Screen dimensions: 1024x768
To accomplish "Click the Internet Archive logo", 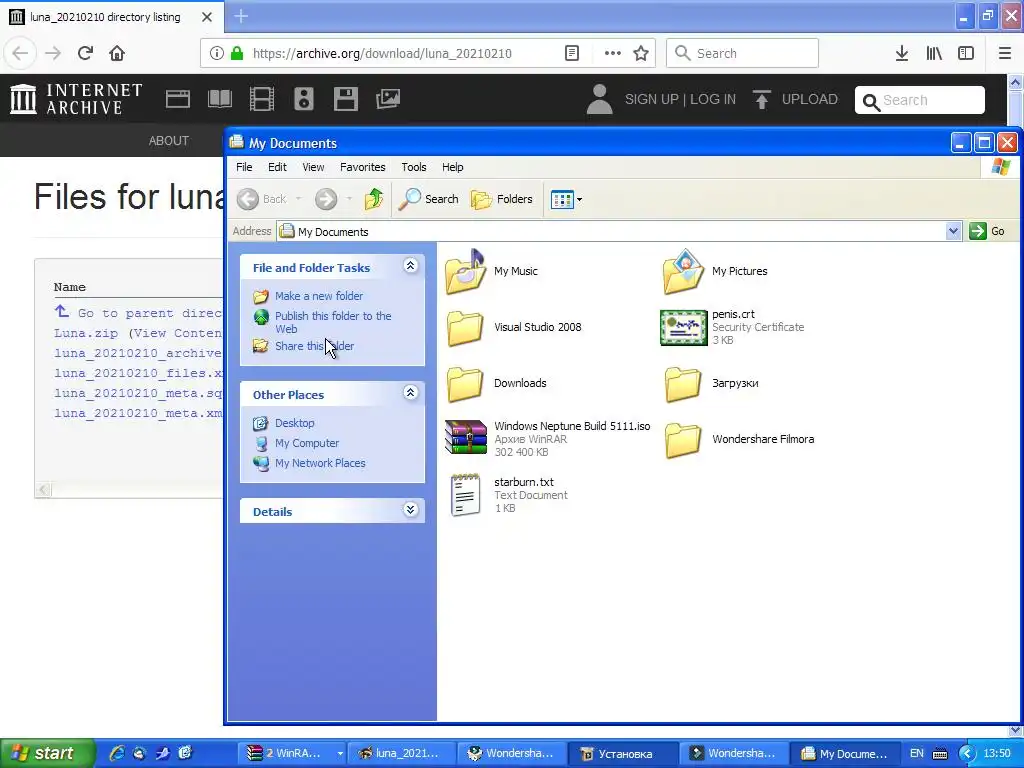I will (76, 99).
